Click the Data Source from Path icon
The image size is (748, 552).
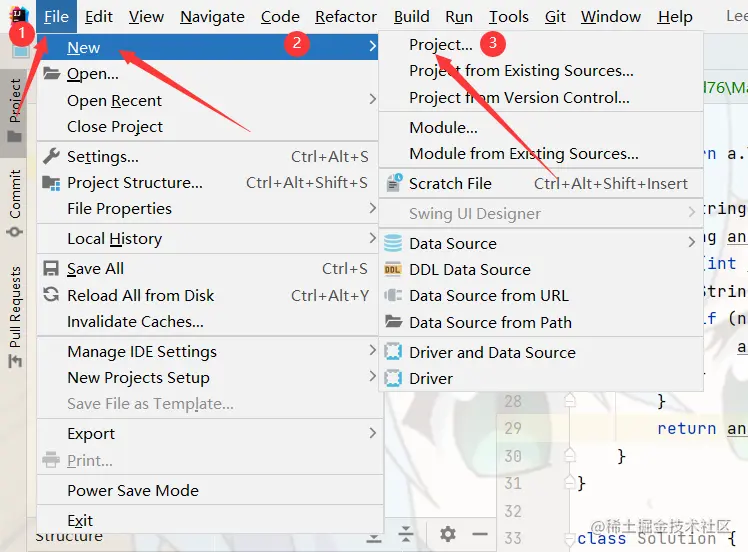point(393,321)
